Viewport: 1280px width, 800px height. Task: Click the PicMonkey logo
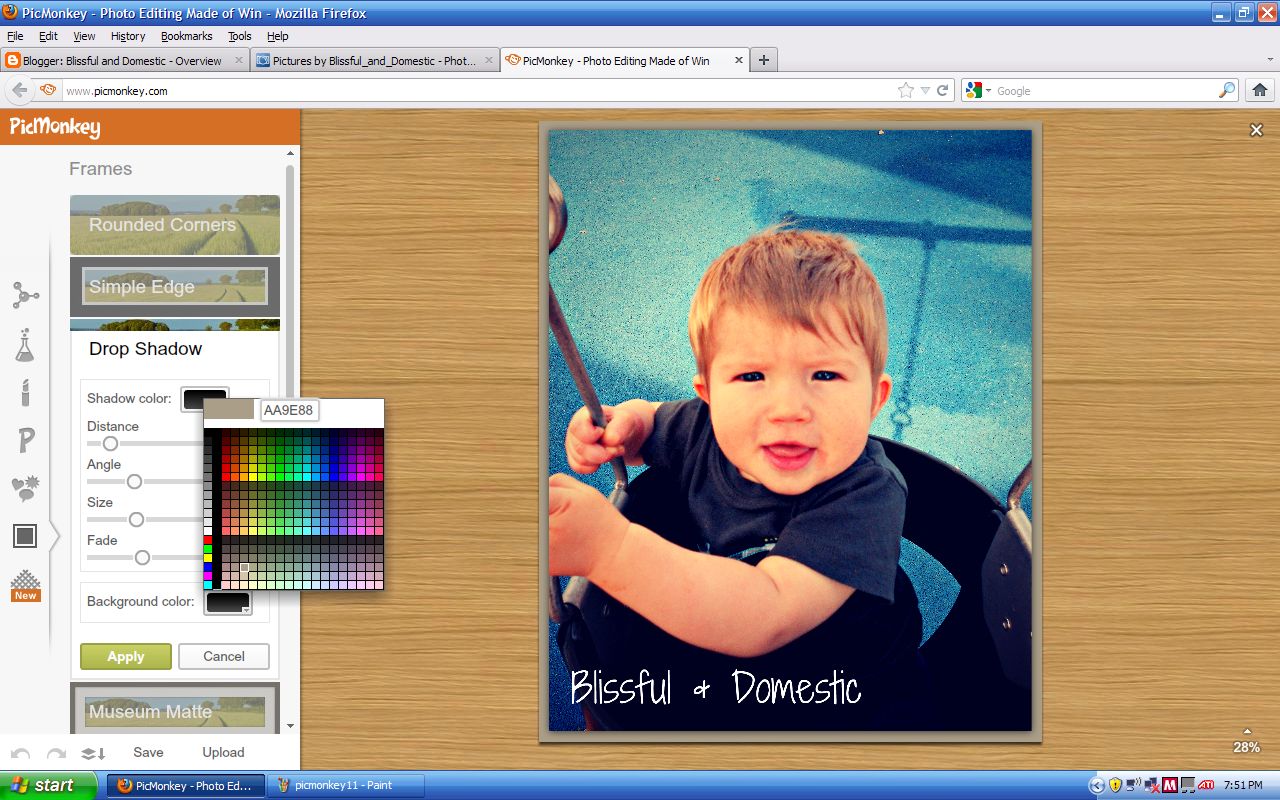pyautogui.click(x=55, y=127)
